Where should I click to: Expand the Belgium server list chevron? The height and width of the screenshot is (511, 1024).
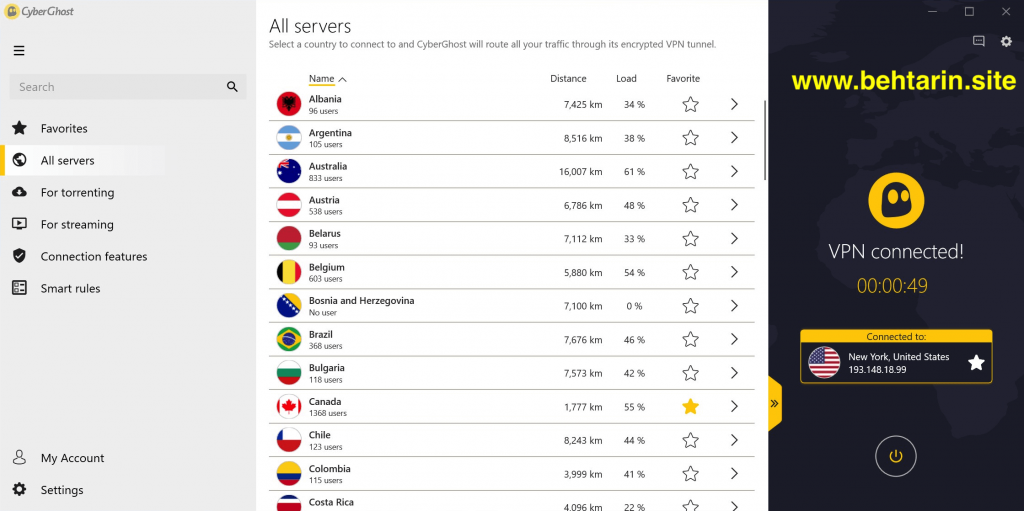(734, 272)
